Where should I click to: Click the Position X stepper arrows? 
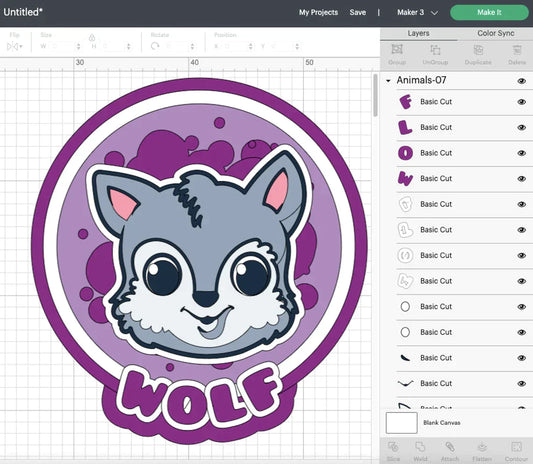[x=251, y=46]
